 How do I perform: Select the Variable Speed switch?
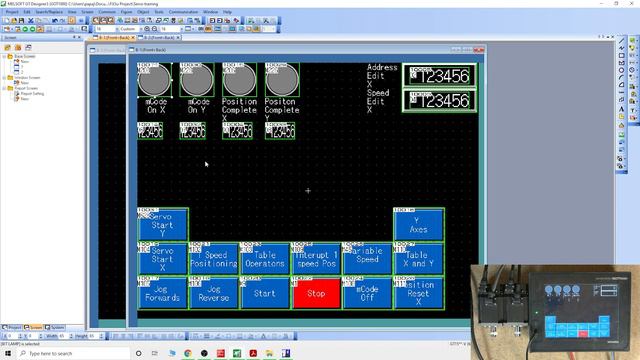click(367, 259)
